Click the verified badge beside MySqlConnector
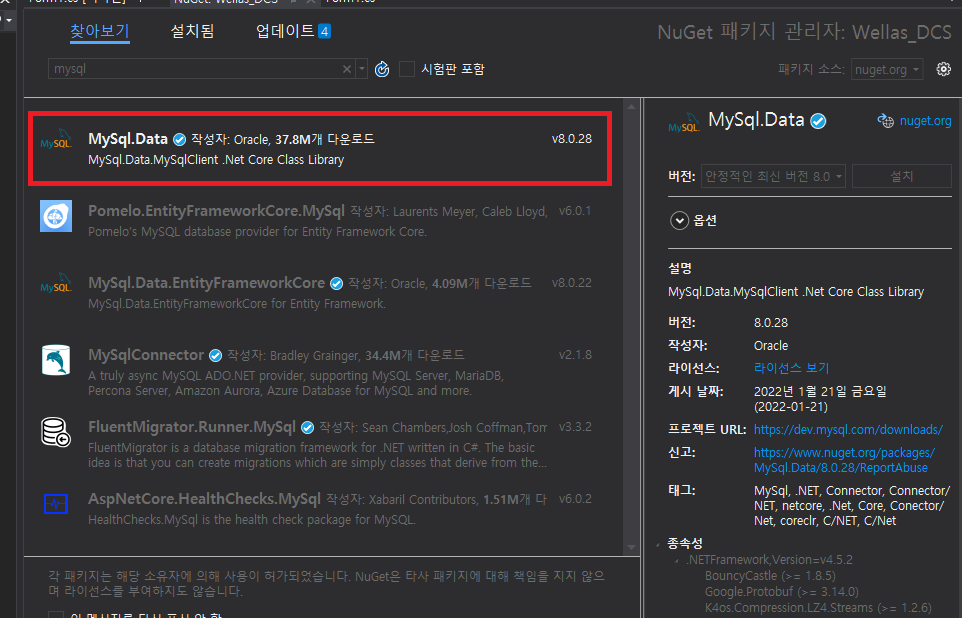This screenshot has width=962, height=618. tap(215, 355)
